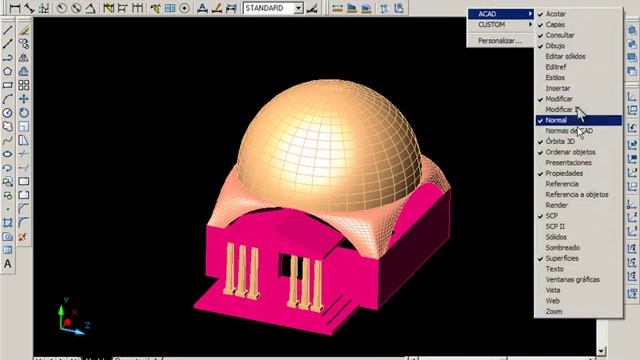Enable the Vista toolbar
Image resolution: width=640 pixels, height=360 pixels.
[578, 290]
